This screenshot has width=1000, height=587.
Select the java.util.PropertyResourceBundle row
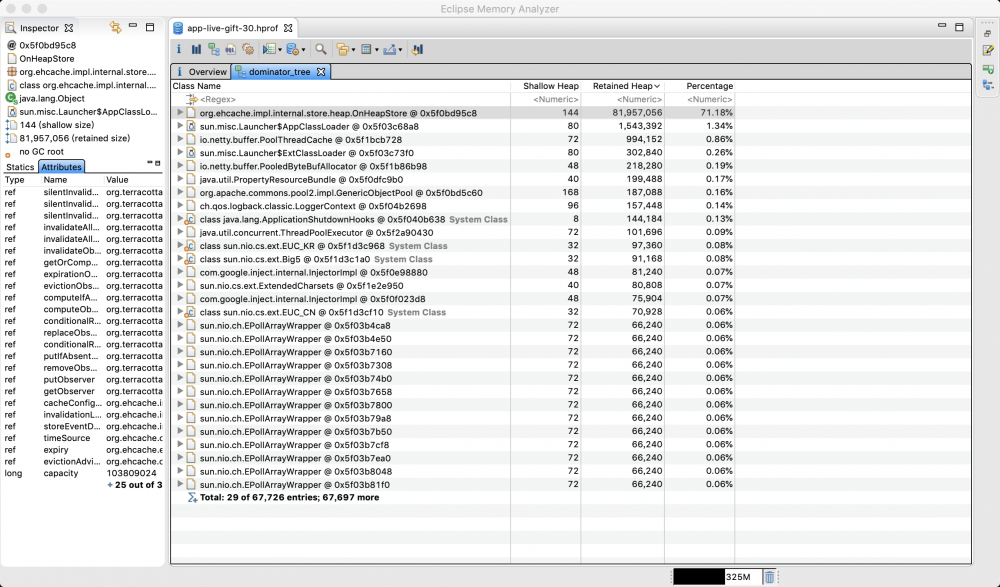click(453, 179)
